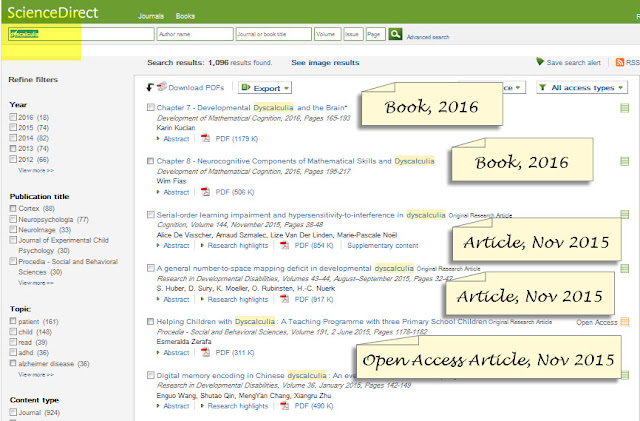Image resolution: width=640 pixels, height=421 pixels.
Task: Open the Export dropdown
Action: click(265, 88)
